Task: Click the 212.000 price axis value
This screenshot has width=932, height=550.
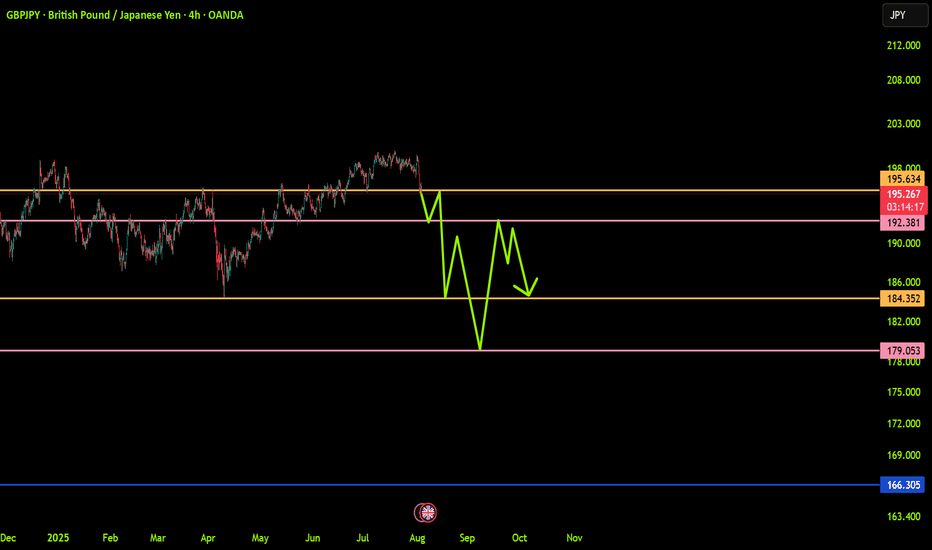Action: coord(903,45)
